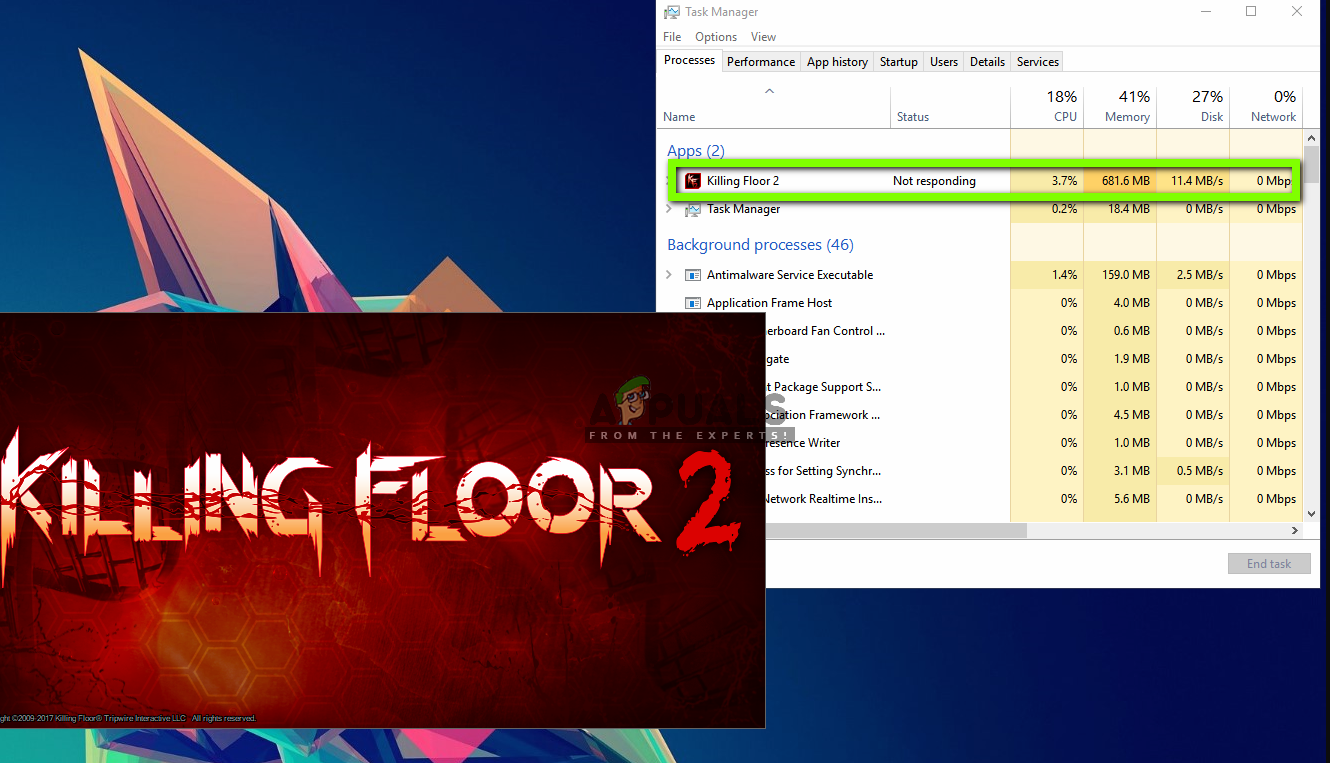Click the Antimalware Service Executable icon

(x=692, y=275)
